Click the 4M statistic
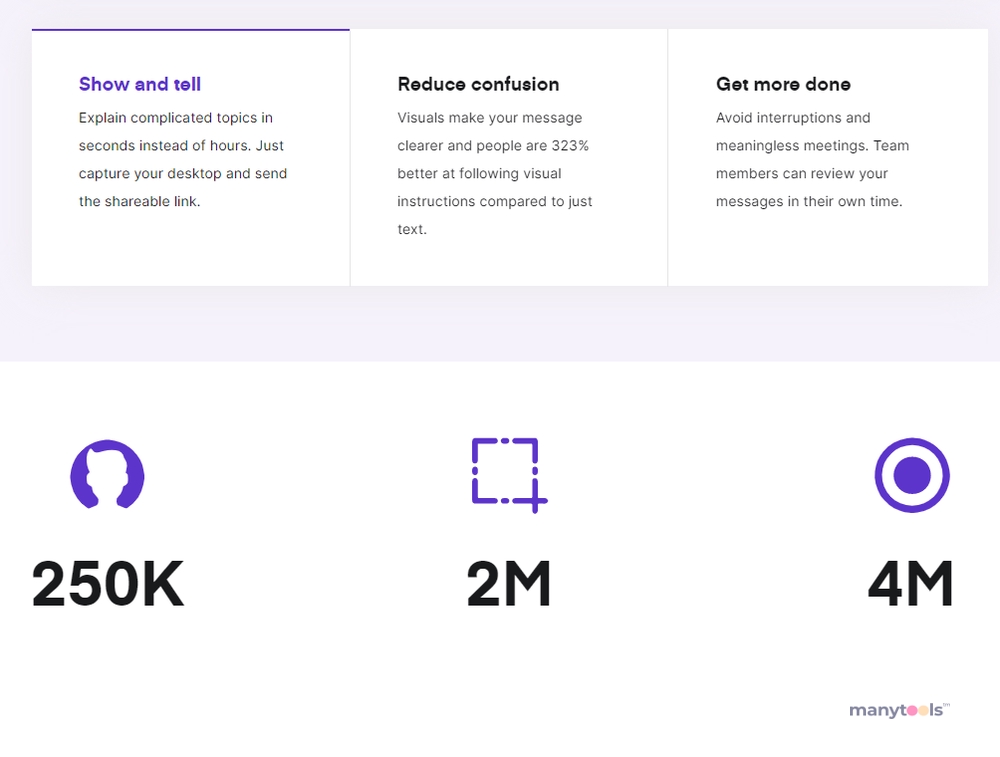 [911, 584]
